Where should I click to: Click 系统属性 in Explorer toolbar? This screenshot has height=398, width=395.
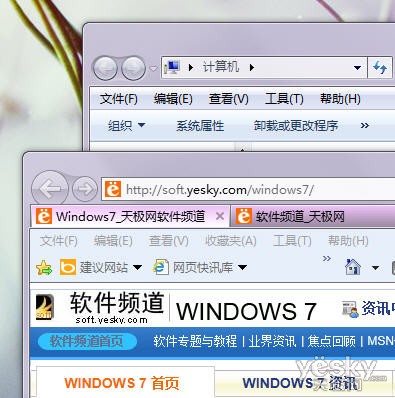[200, 126]
